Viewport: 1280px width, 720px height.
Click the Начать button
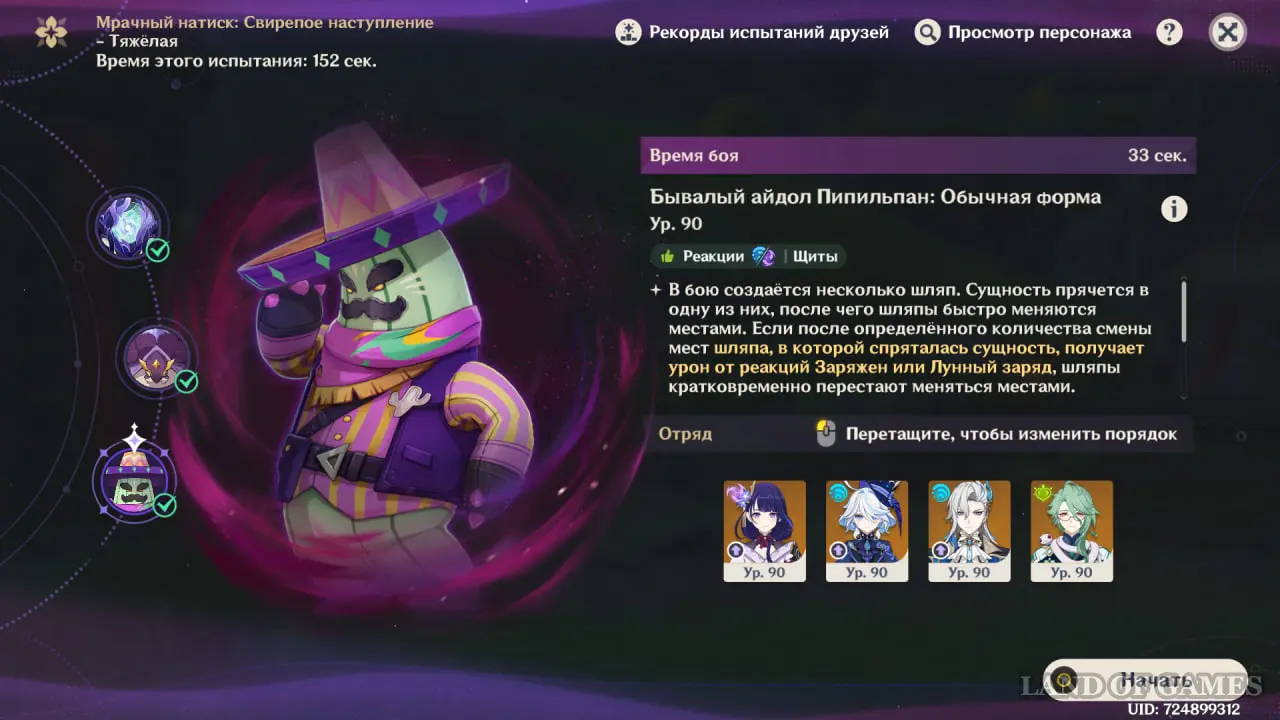(x=1146, y=680)
